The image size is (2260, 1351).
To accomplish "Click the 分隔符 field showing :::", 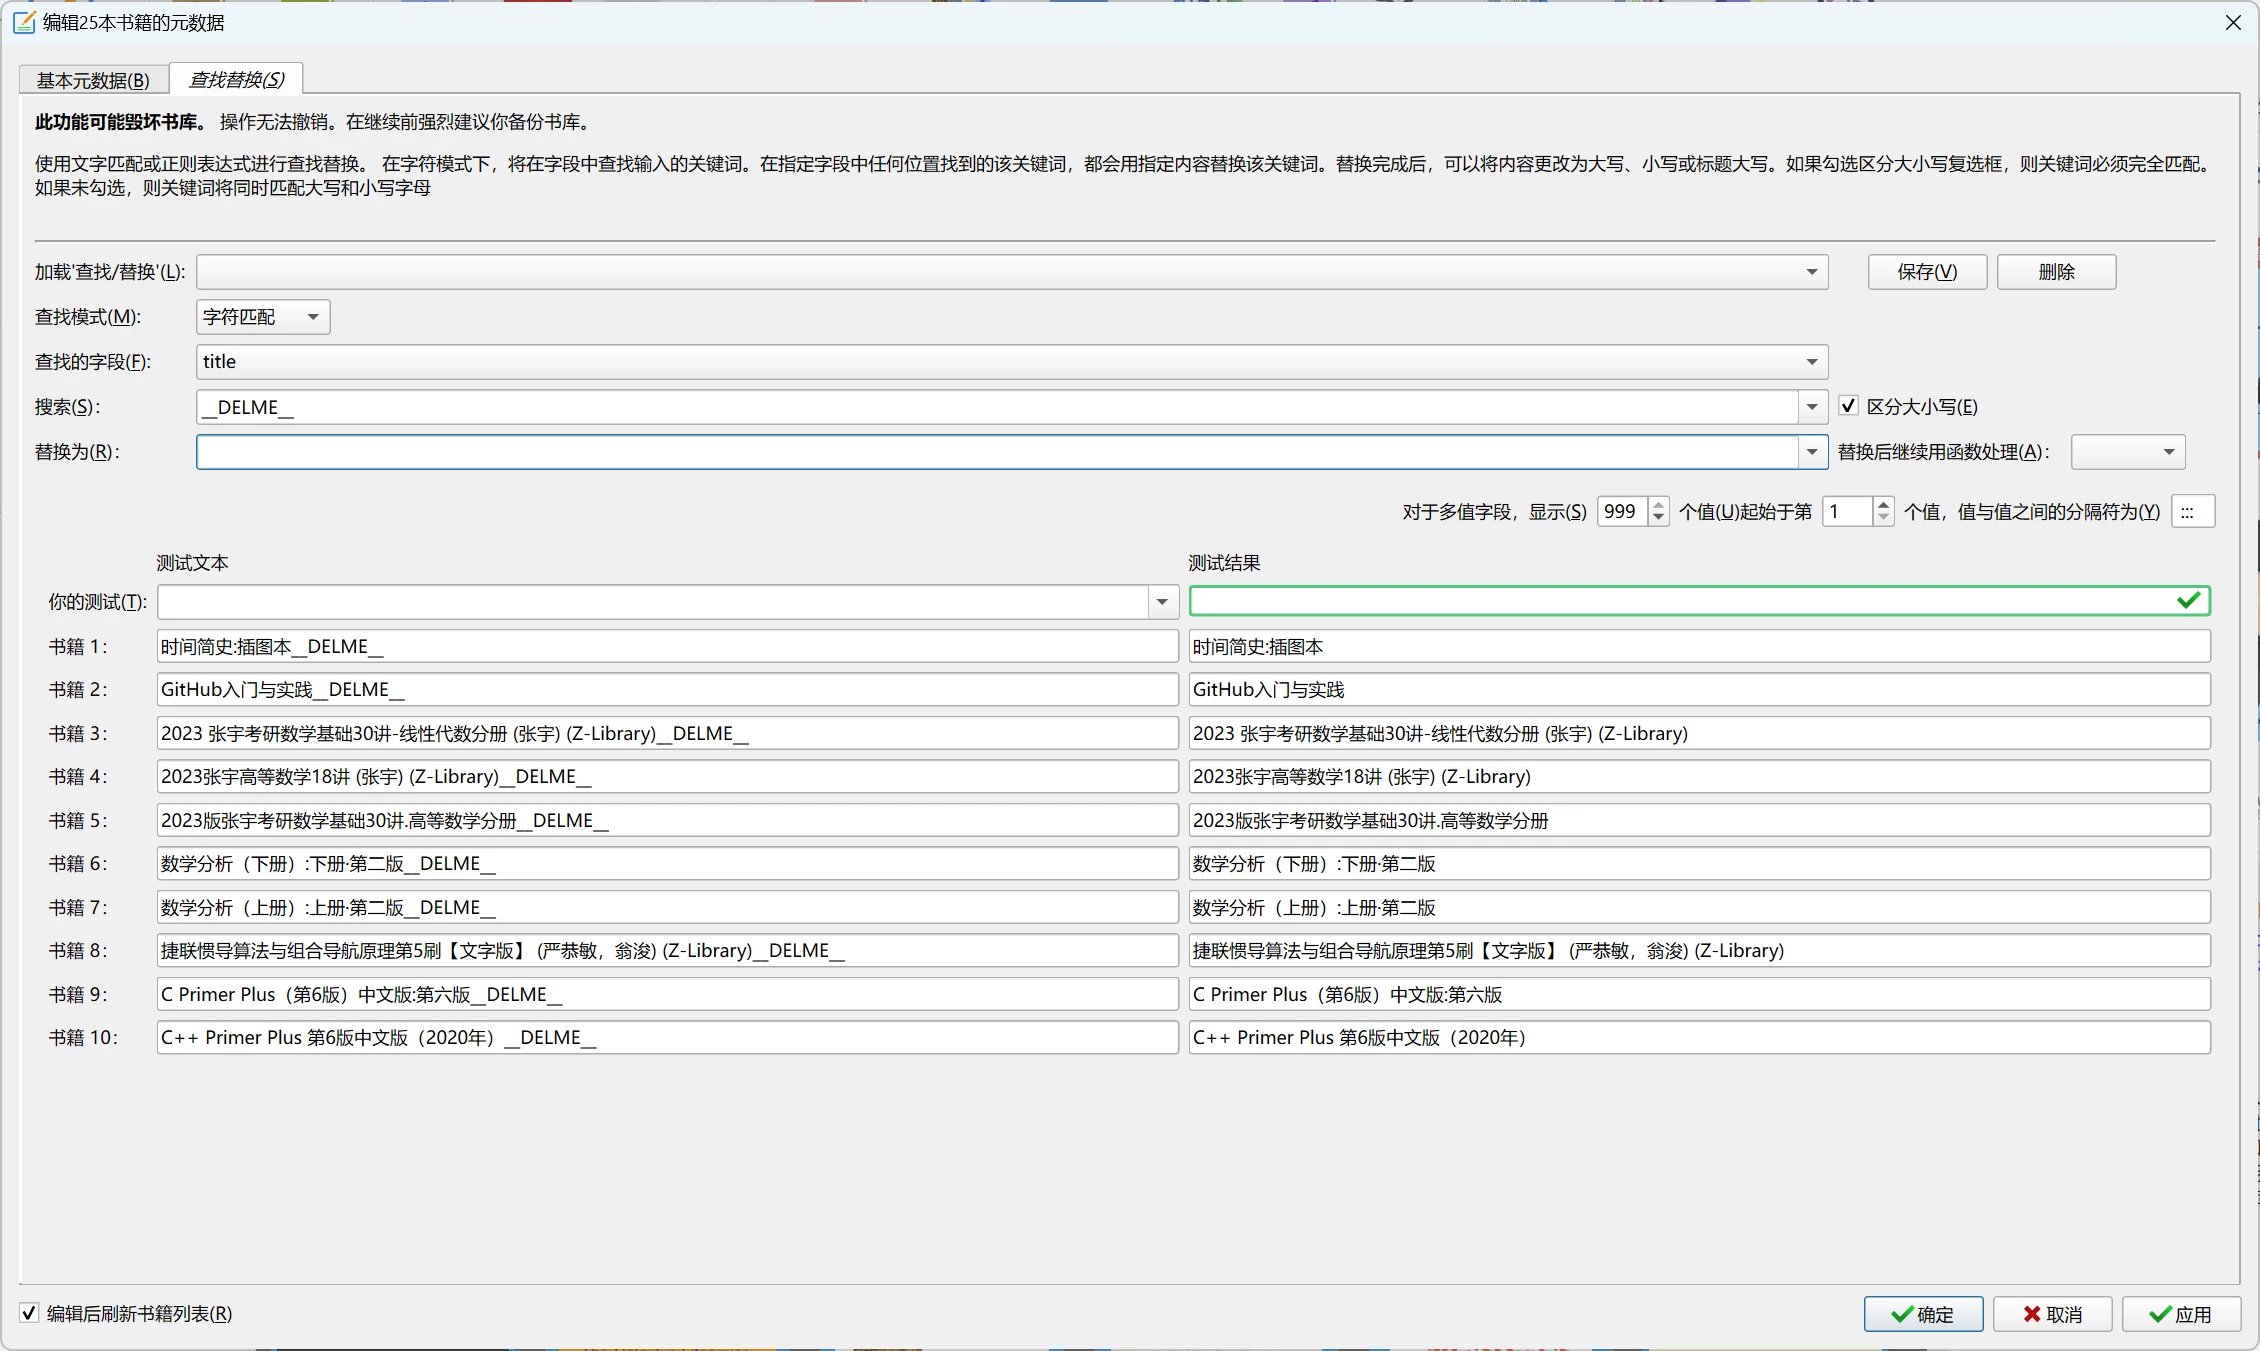I will coord(2193,511).
